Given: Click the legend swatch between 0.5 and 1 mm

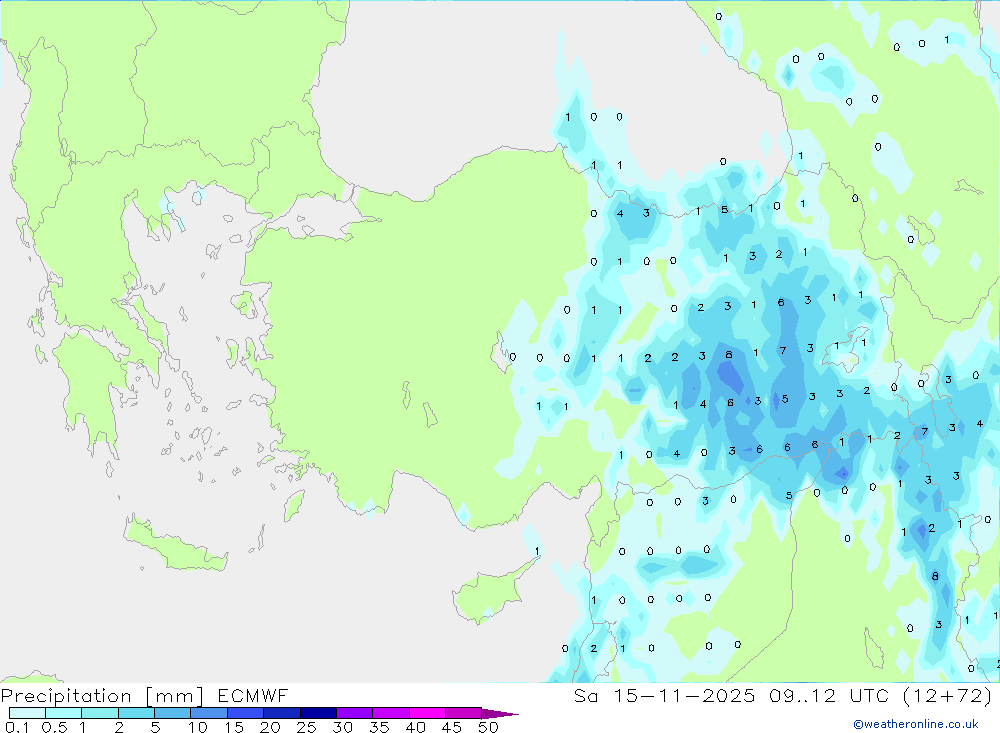Looking at the screenshot, I should 64,713.
